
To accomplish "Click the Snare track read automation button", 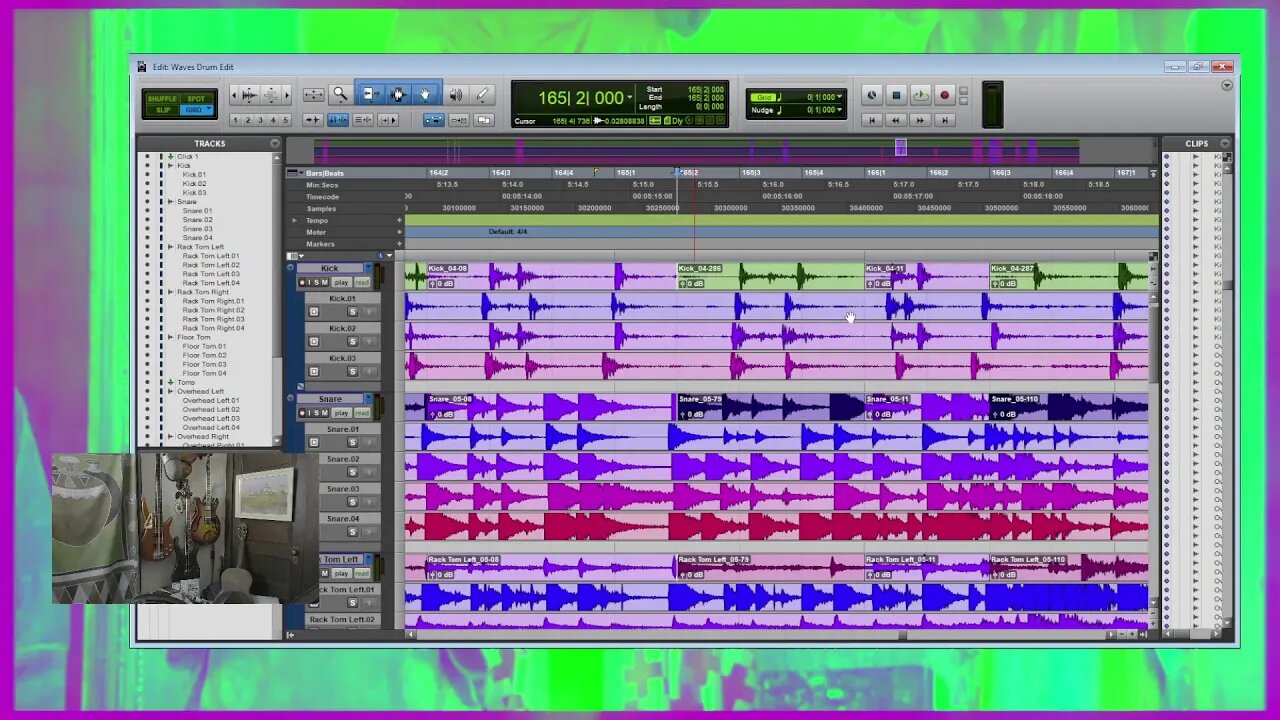I will point(361,413).
